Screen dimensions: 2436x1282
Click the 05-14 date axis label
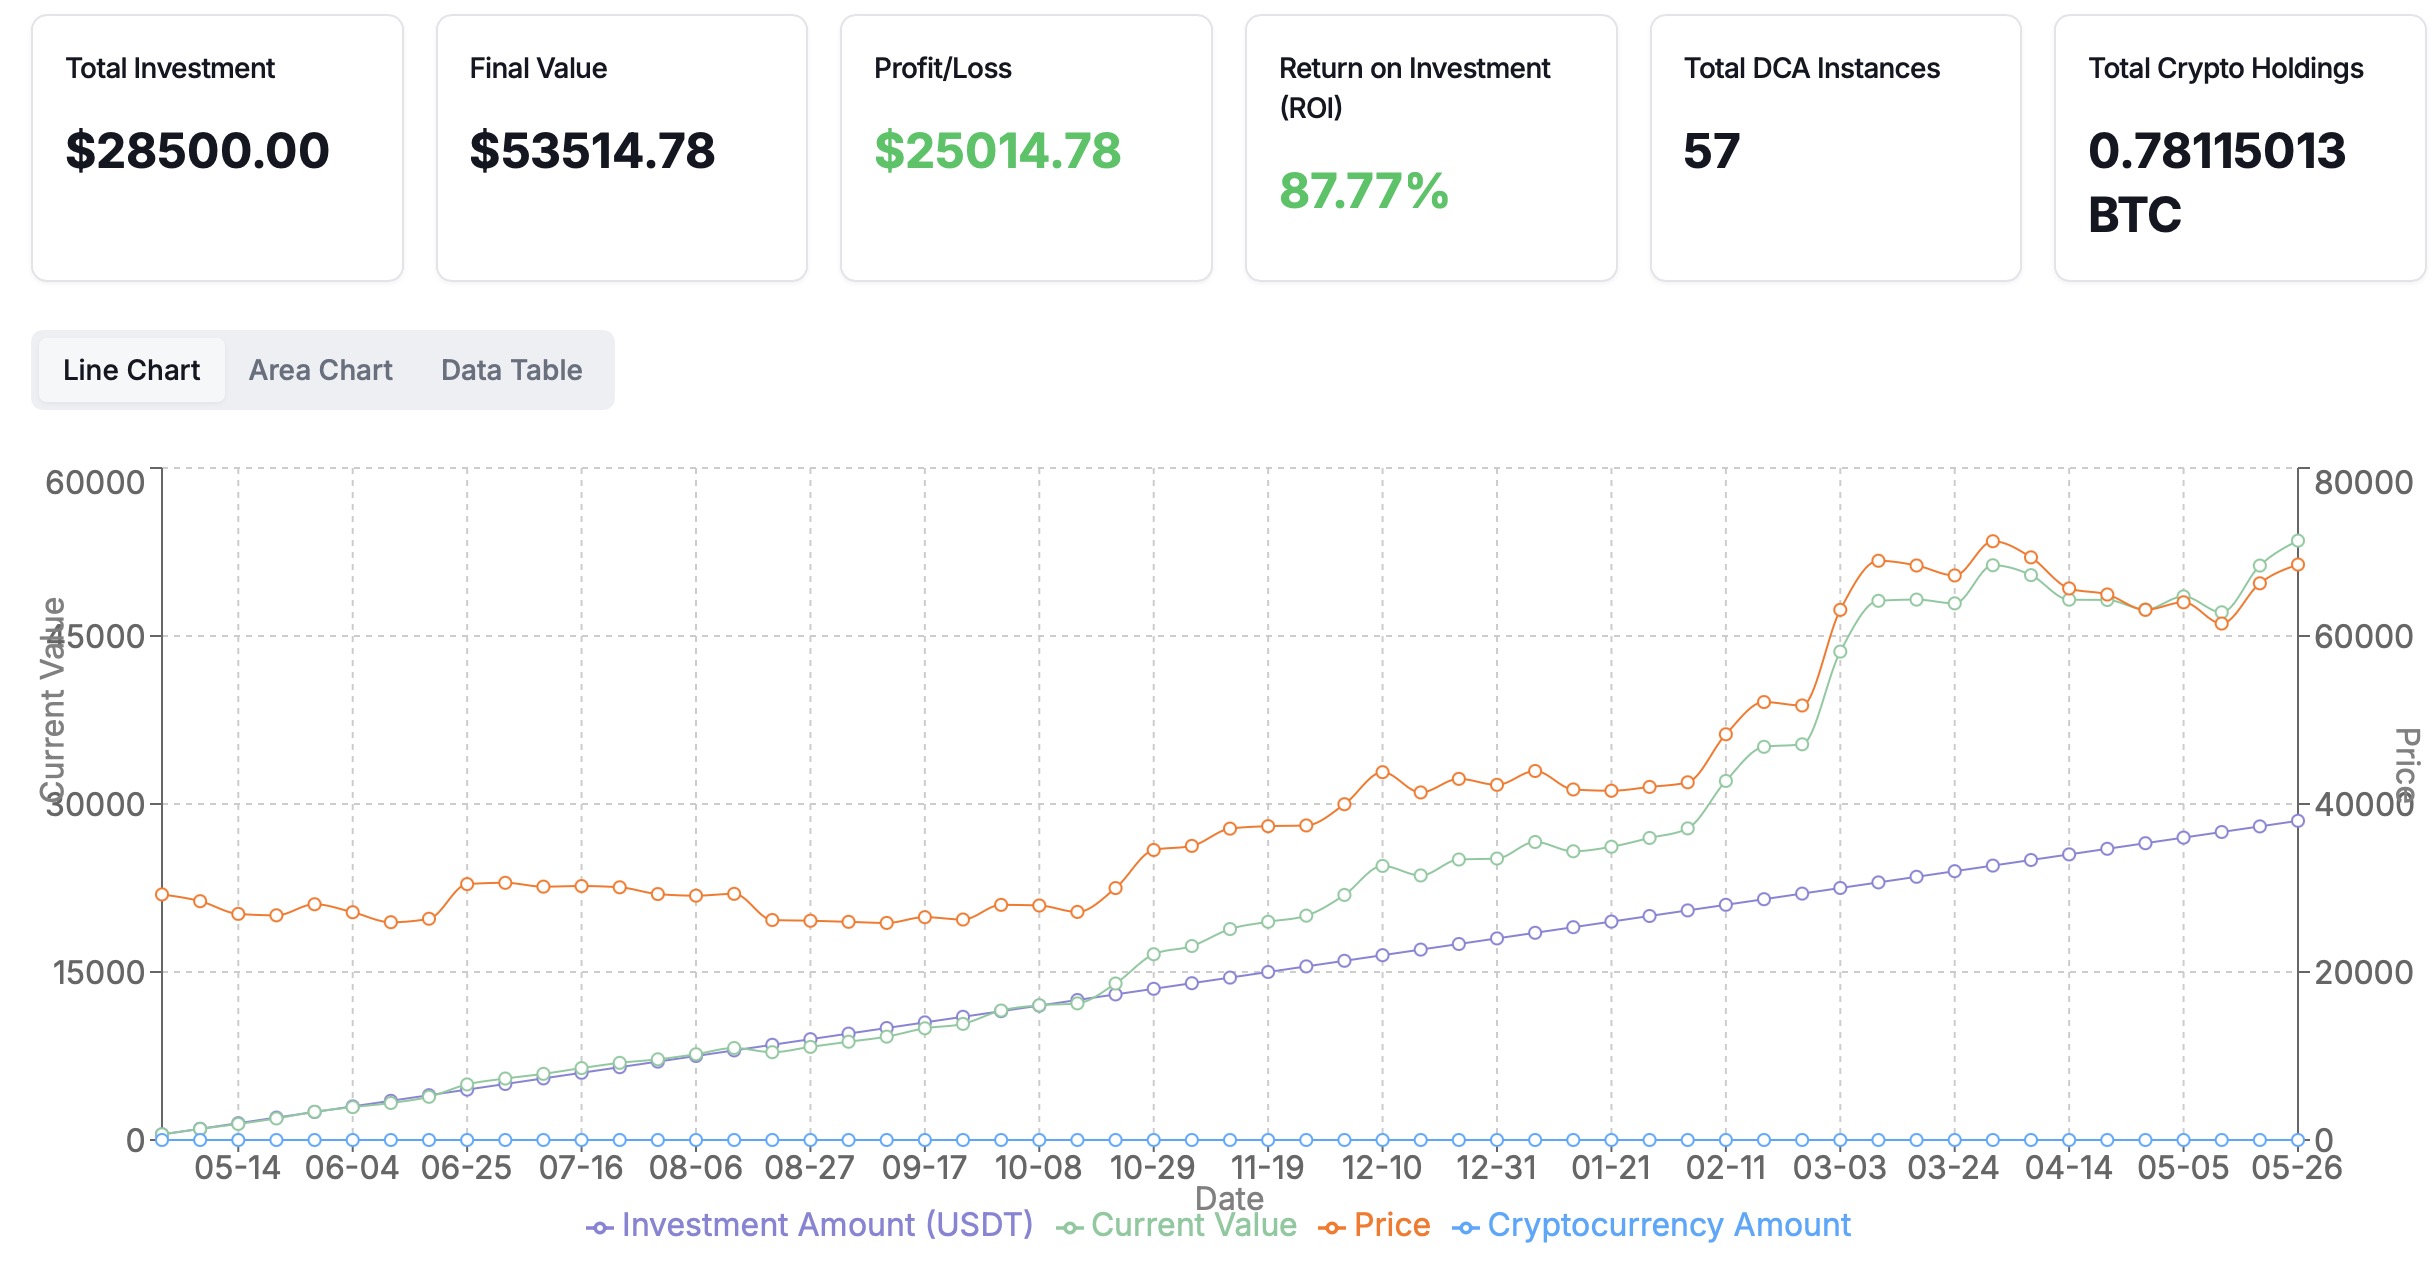(x=237, y=1167)
